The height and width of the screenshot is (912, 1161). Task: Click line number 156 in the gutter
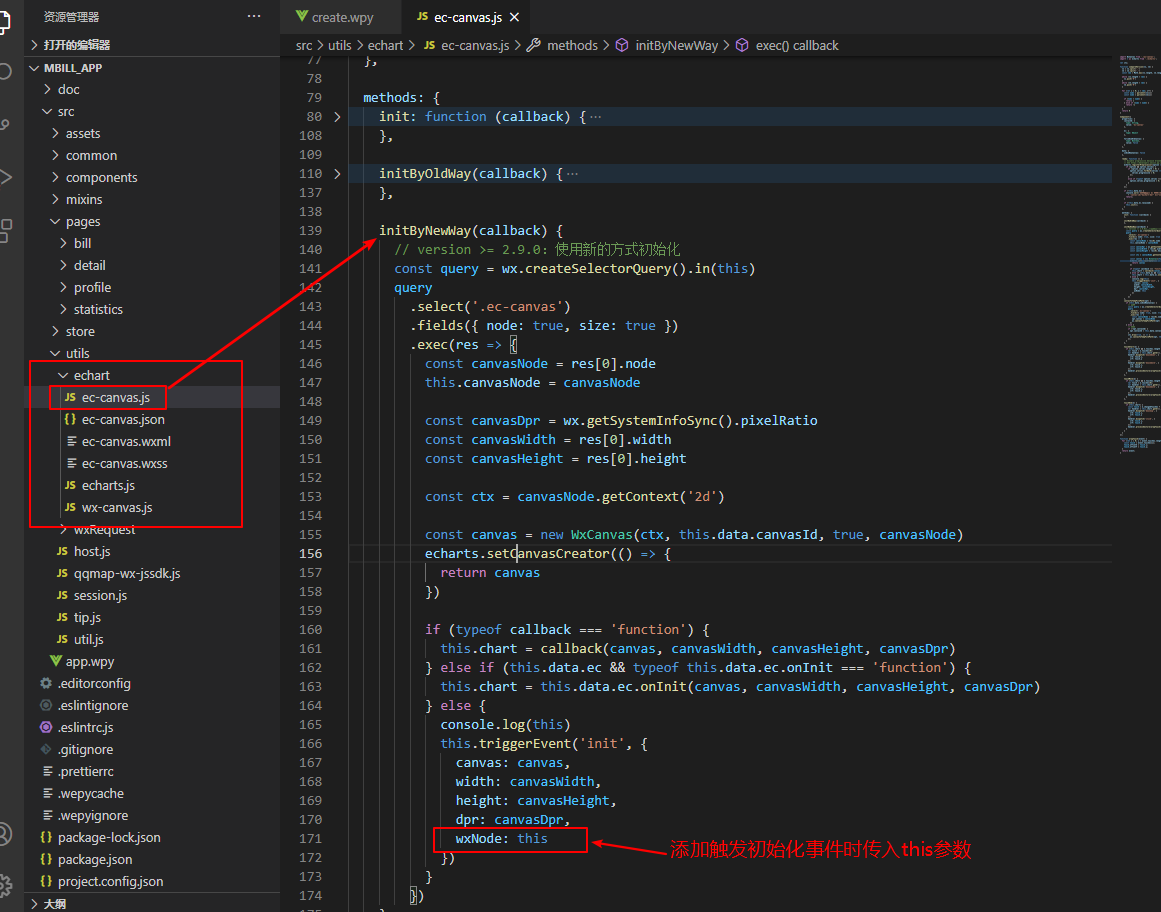pyautogui.click(x=311, y=554)
